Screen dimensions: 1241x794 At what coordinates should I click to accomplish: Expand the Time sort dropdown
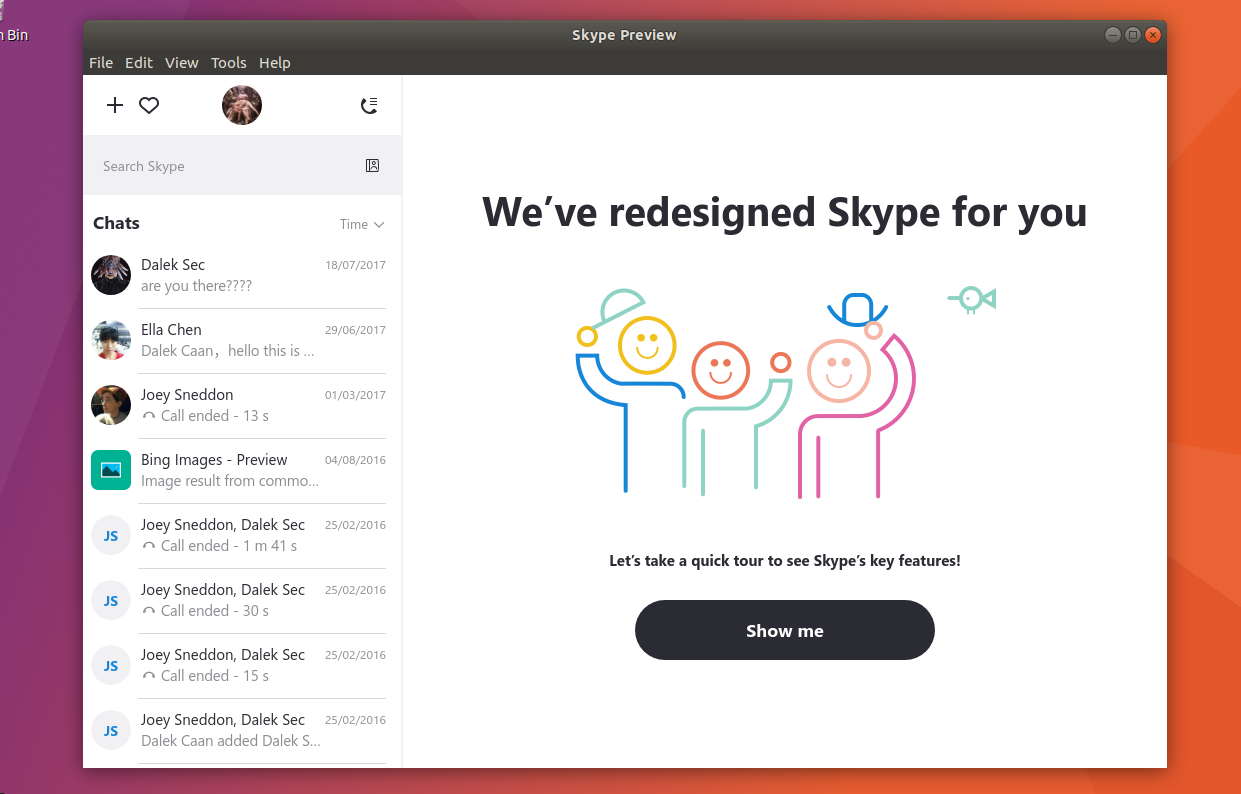pos(362,224)
